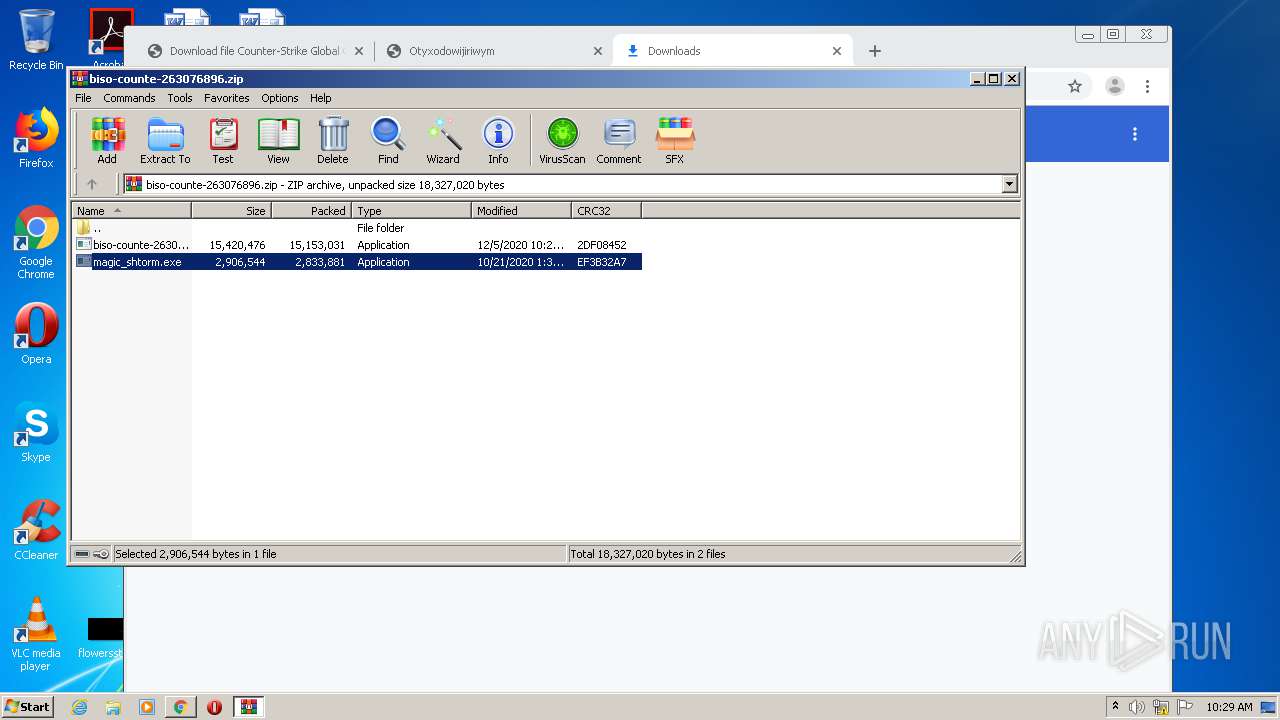Sort list by Type column

coord(411,211)
